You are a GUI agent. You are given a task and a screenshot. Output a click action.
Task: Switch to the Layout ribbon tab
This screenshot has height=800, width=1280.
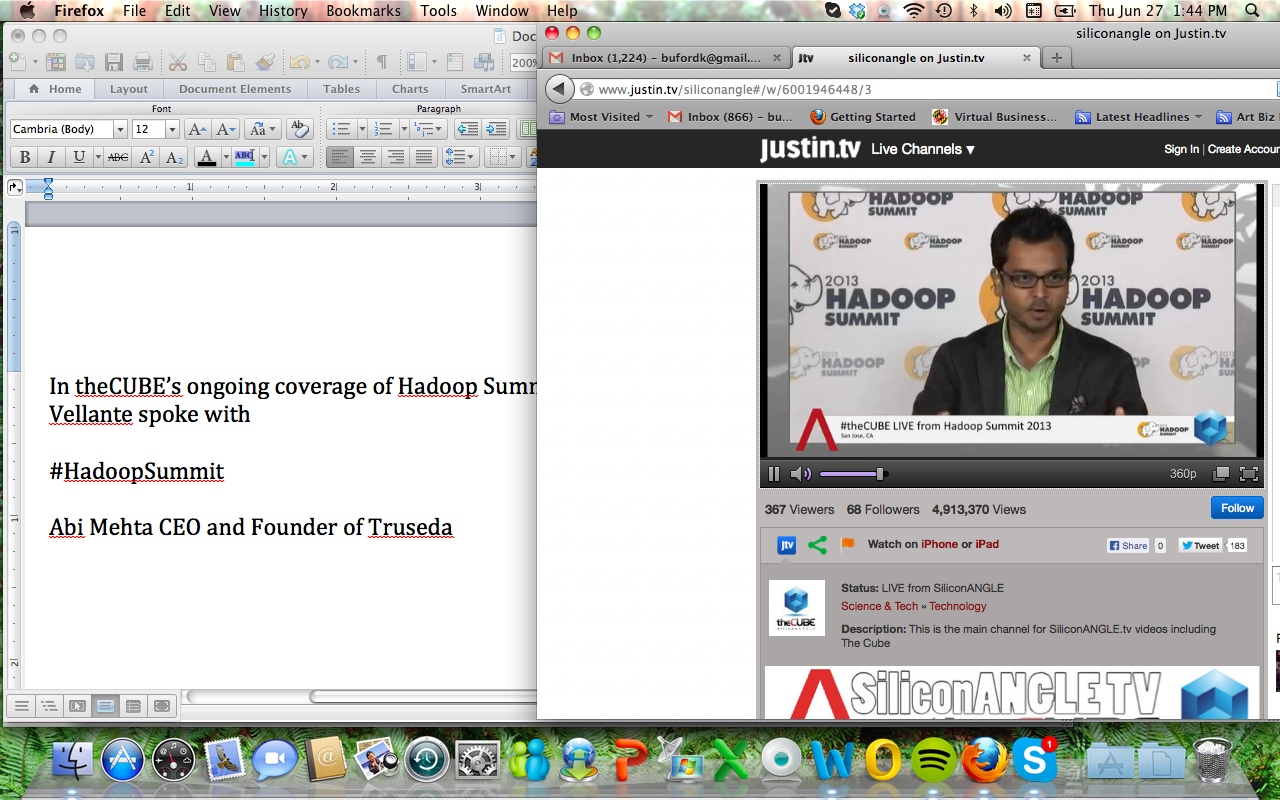[129, 89]
